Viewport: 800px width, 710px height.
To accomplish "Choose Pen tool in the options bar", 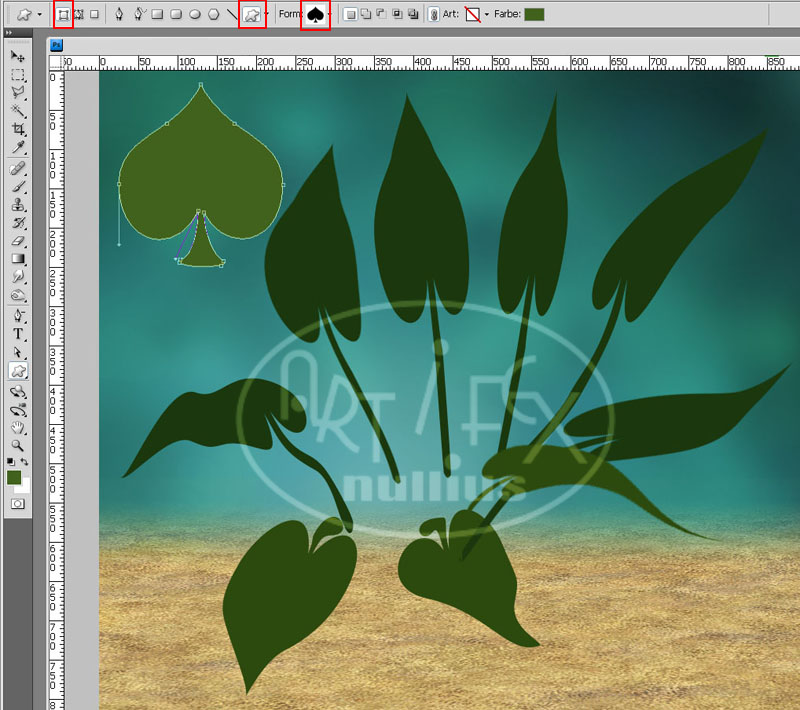I will pyautogui.click(x=119, y=14).
